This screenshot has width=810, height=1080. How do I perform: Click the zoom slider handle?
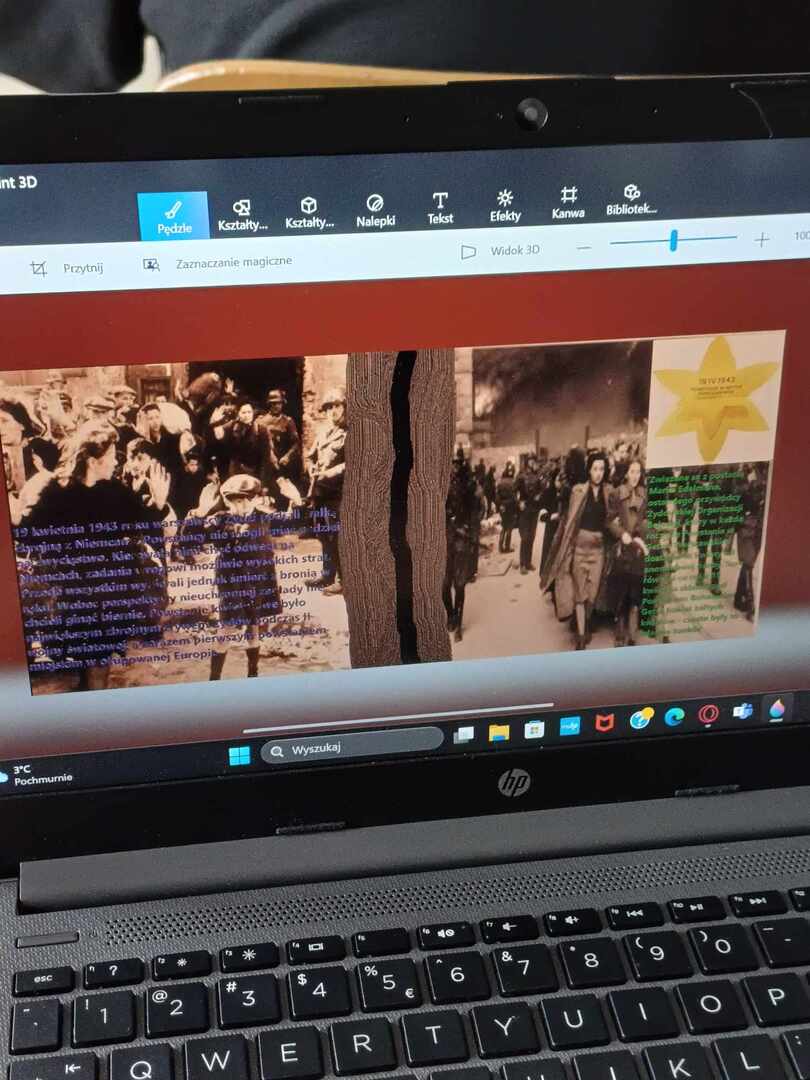[x=674, y=240]
